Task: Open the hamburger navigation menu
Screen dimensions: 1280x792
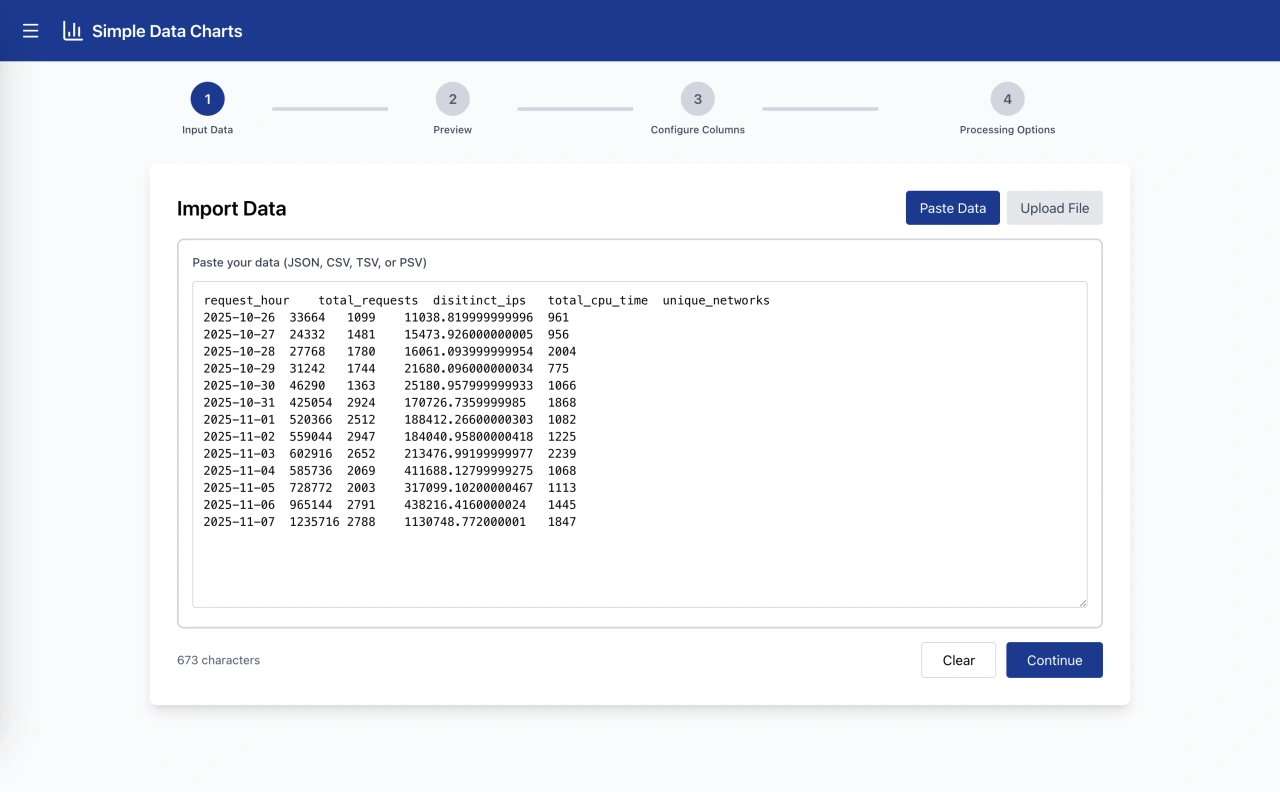Action: point(30,30)
